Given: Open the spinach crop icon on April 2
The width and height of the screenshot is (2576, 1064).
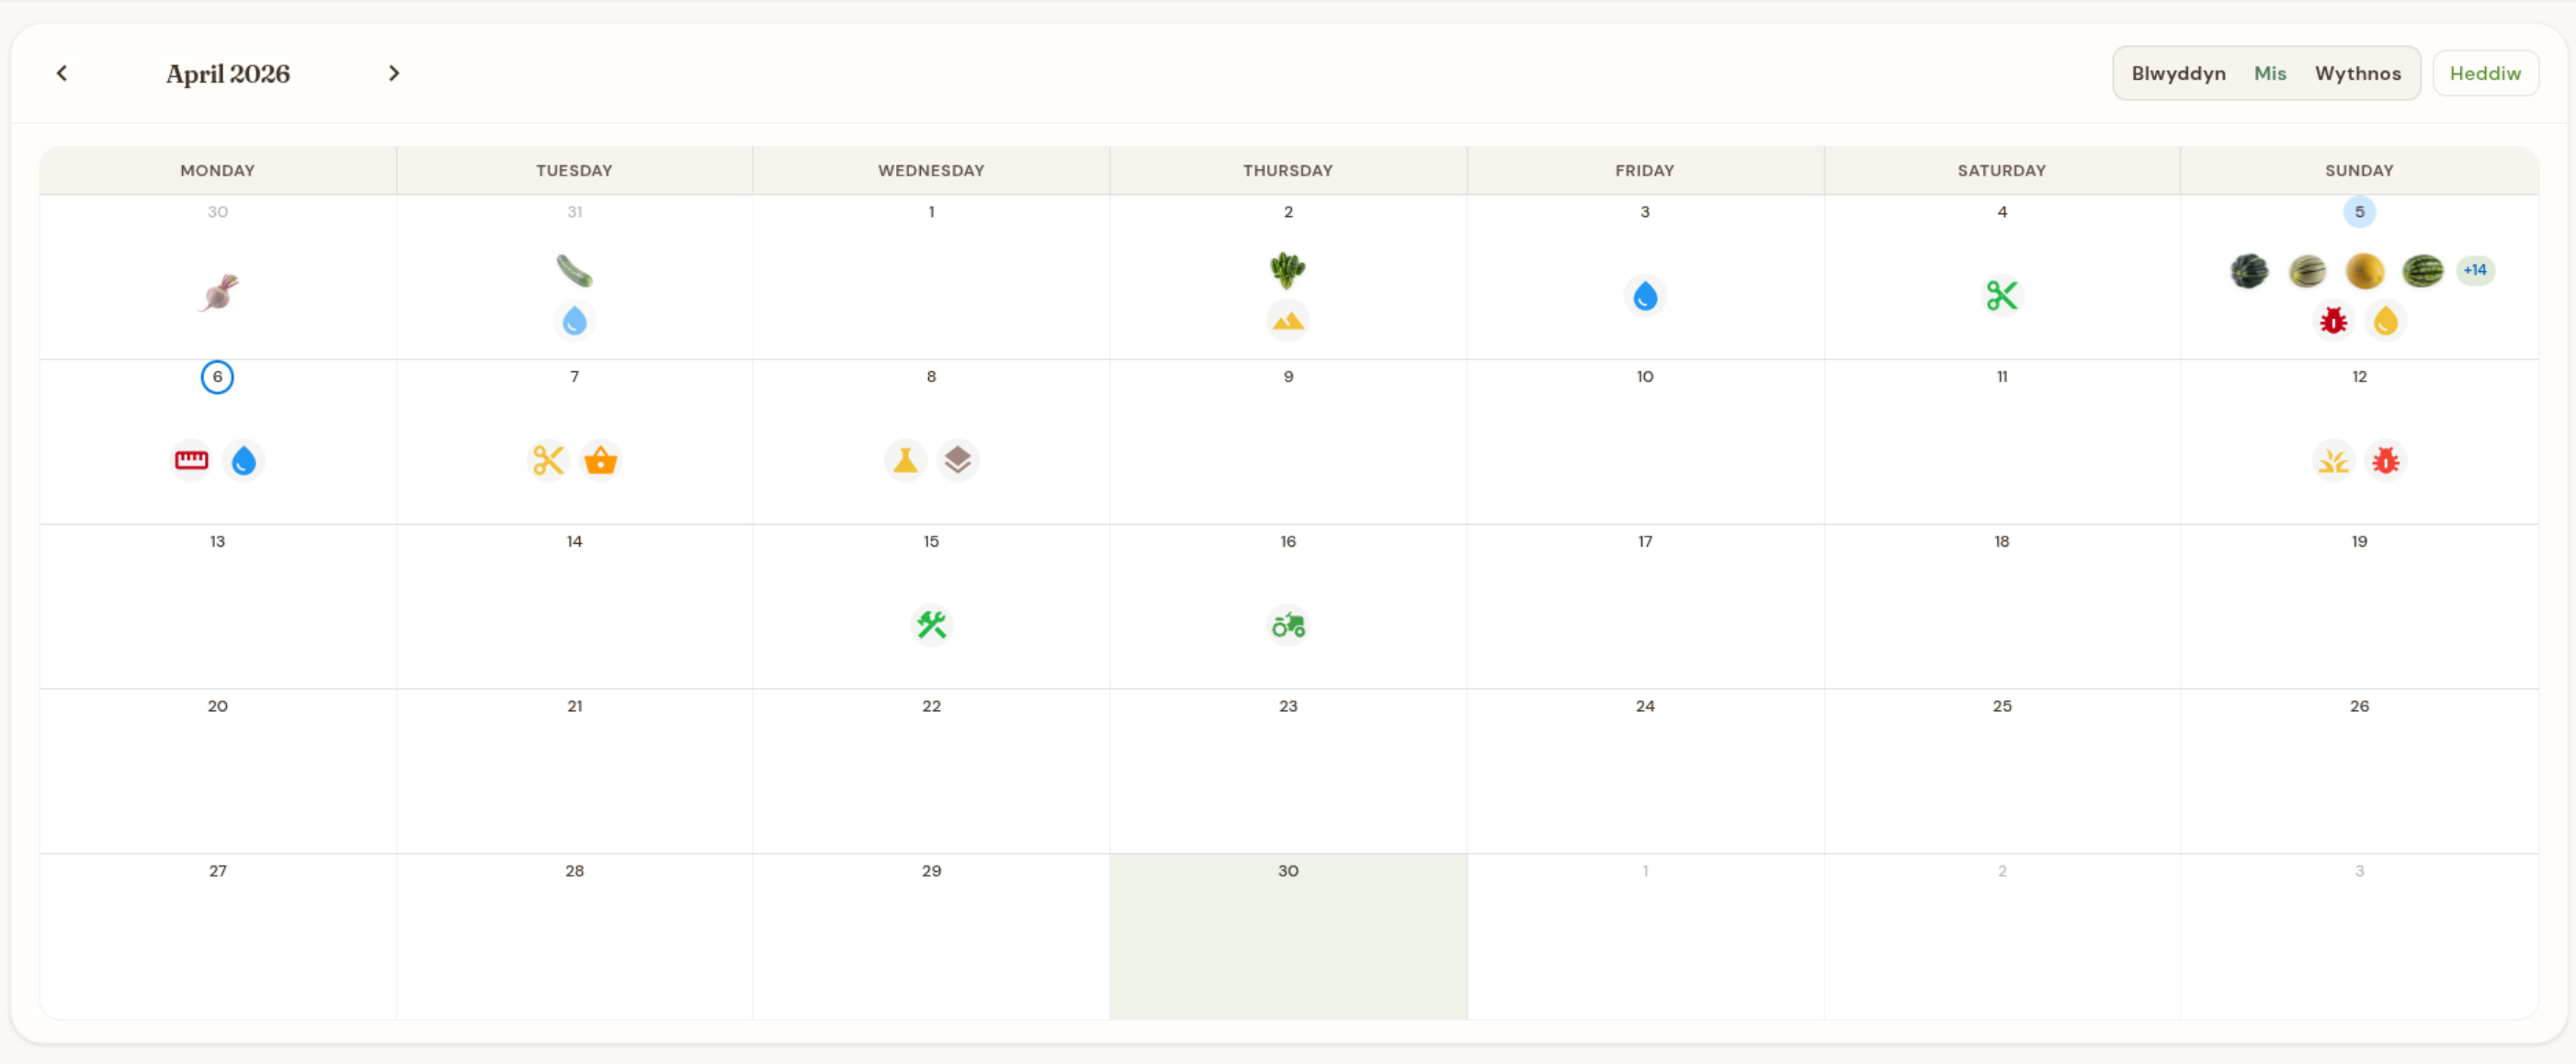Looking at the screenshot, I should 1288,270.
